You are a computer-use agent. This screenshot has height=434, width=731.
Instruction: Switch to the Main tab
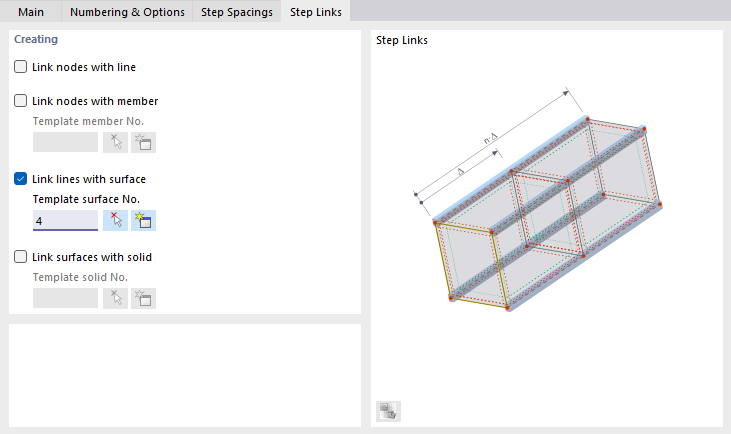(32, 12)
